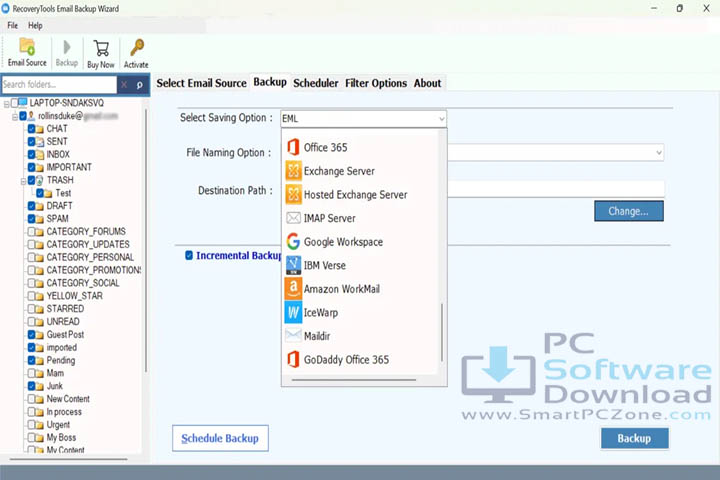Click the folder tree horizontal scrollbar
Image resolution: width=720 pixels, height=480 pixels.
click(68, 458)
